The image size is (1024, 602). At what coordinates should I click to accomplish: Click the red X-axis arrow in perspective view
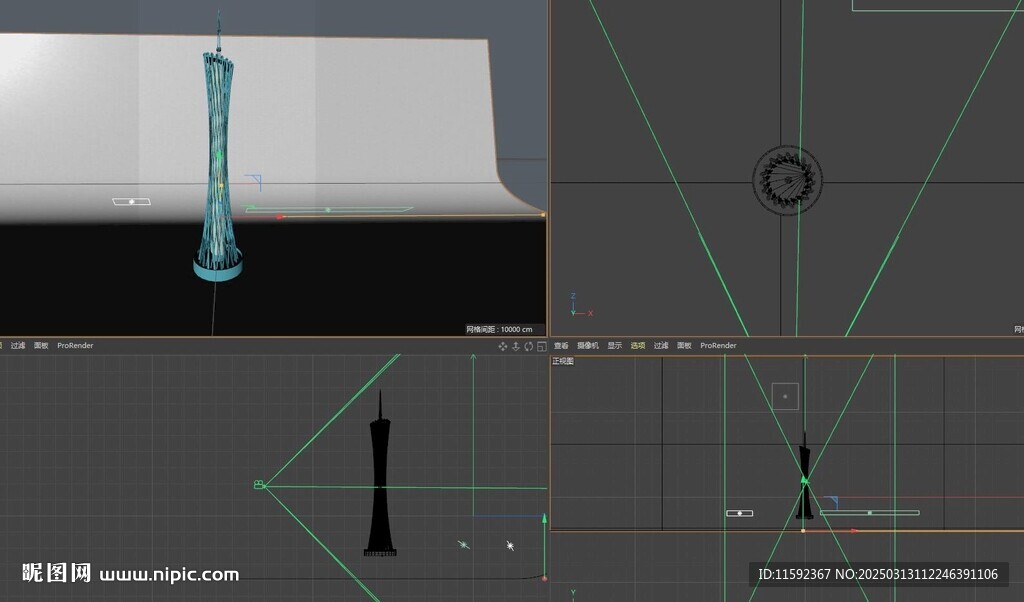280,216
